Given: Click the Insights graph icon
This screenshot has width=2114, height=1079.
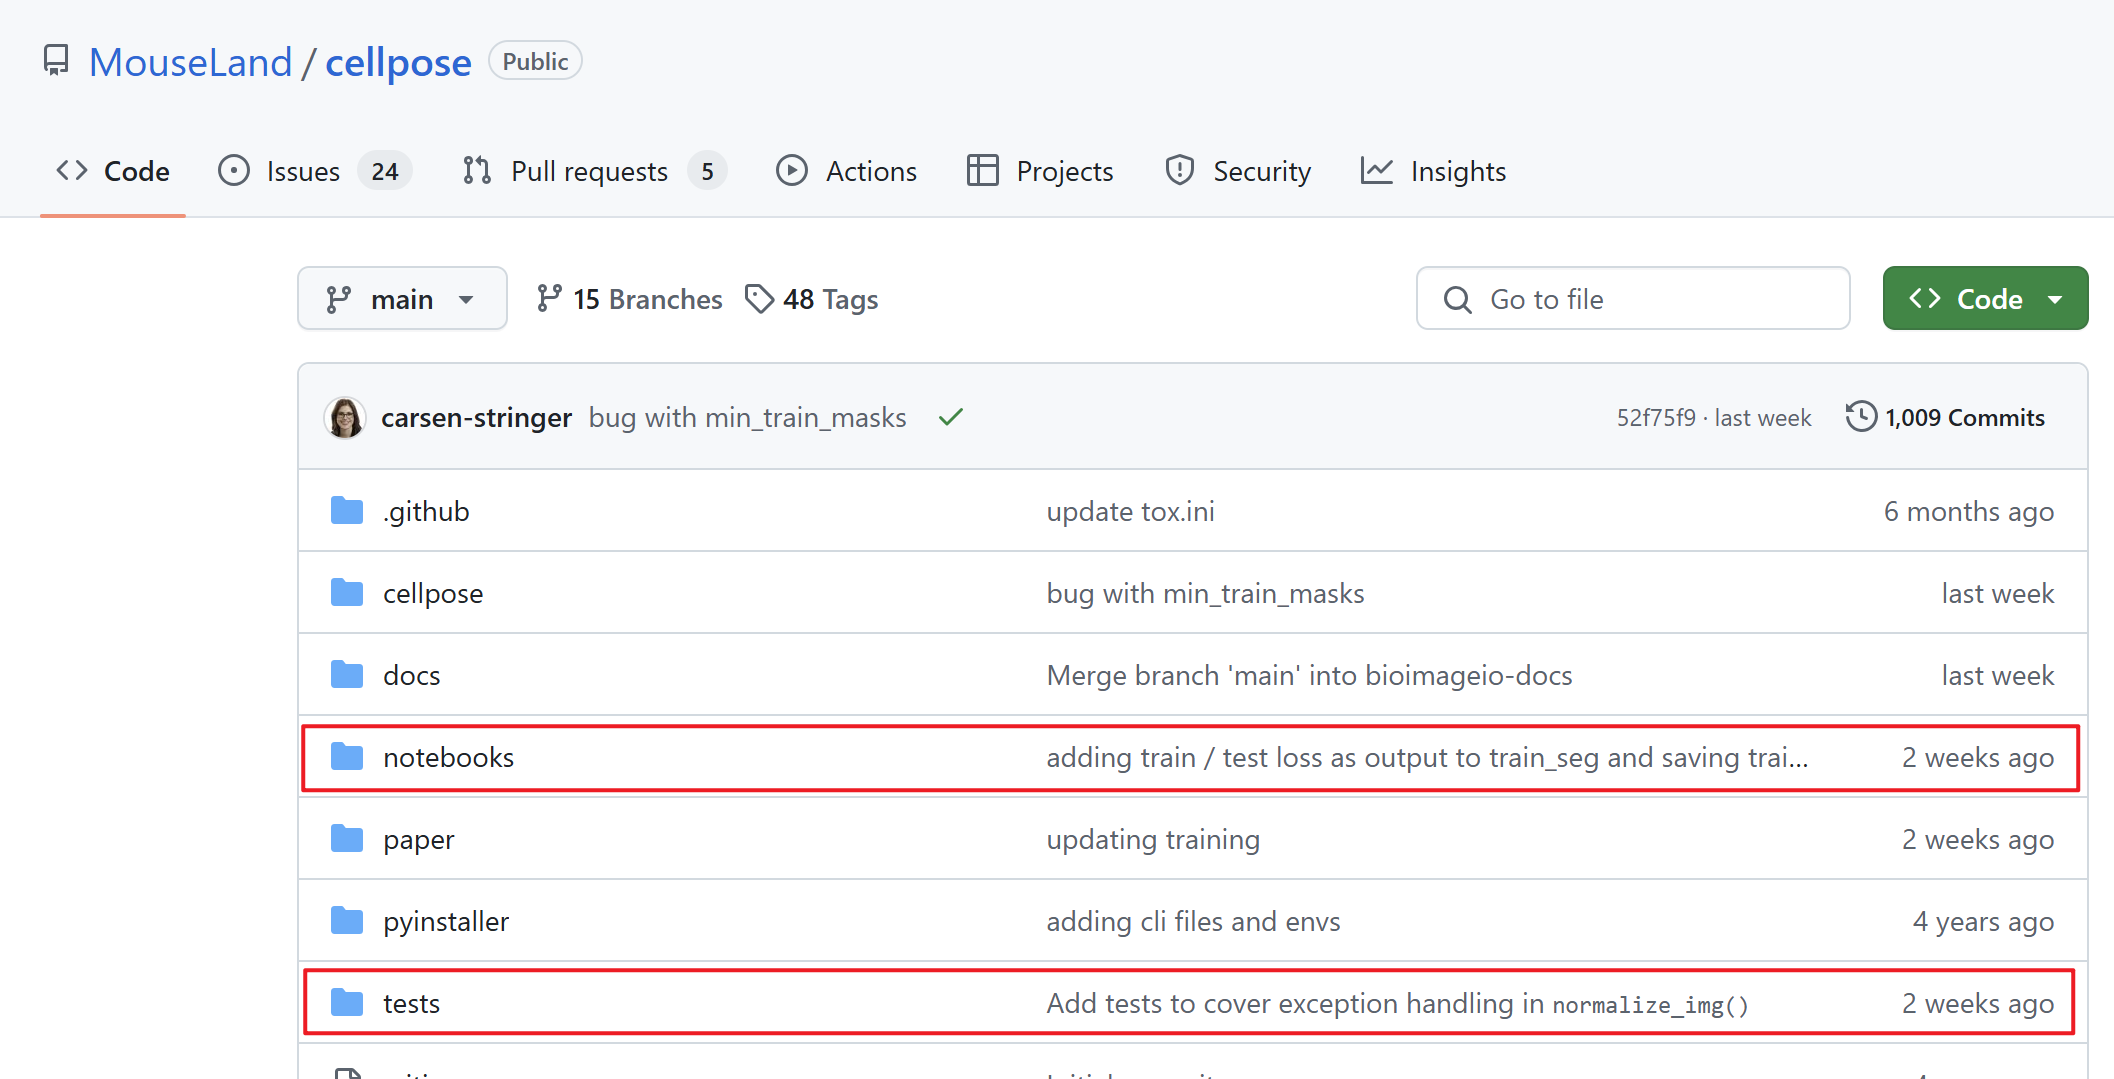Looking at the screenshot, I should pos(1377,171).
